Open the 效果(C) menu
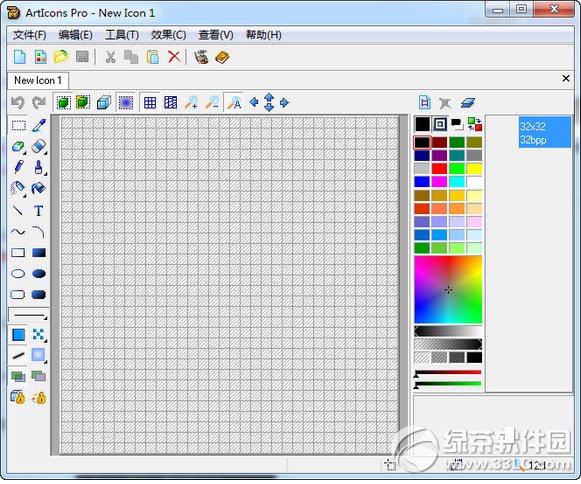The image size is (581, 484). coord(169,35)
